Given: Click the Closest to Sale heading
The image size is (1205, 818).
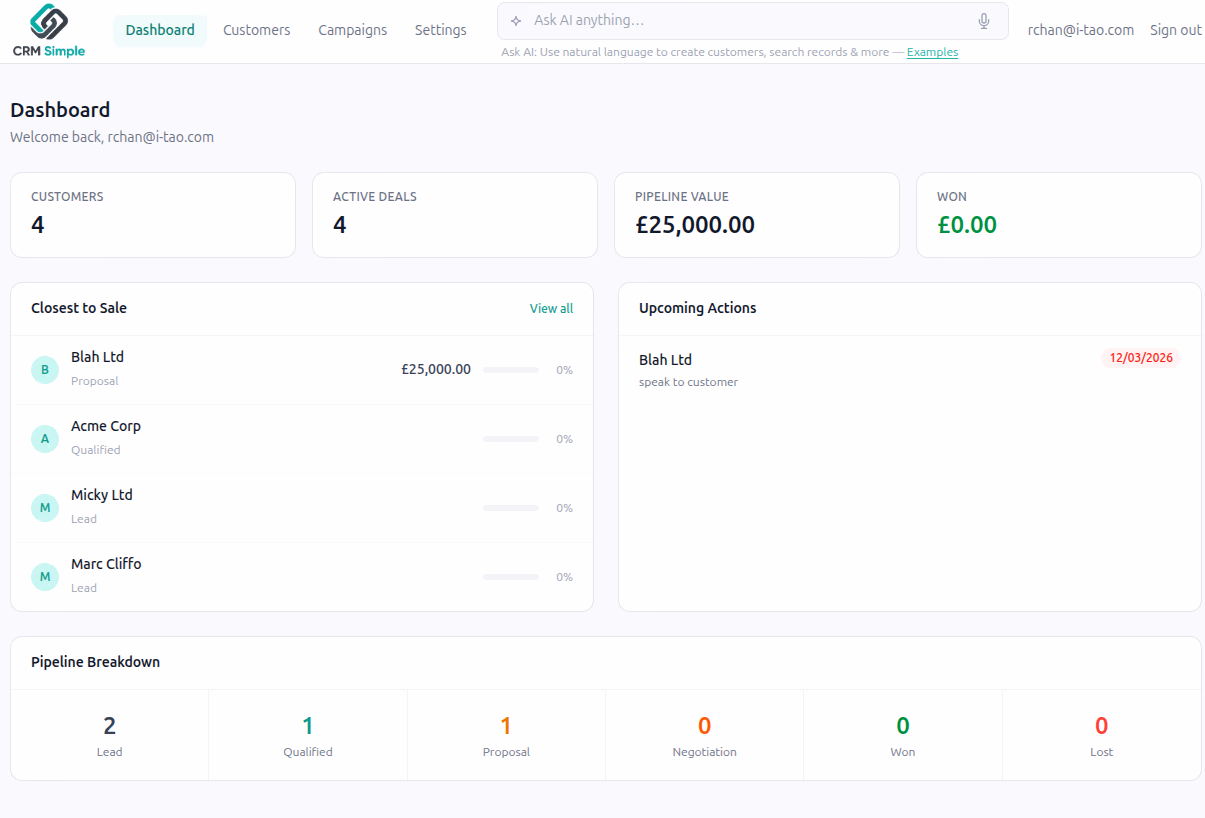Looking at the screenshot, I should point(79,308).
